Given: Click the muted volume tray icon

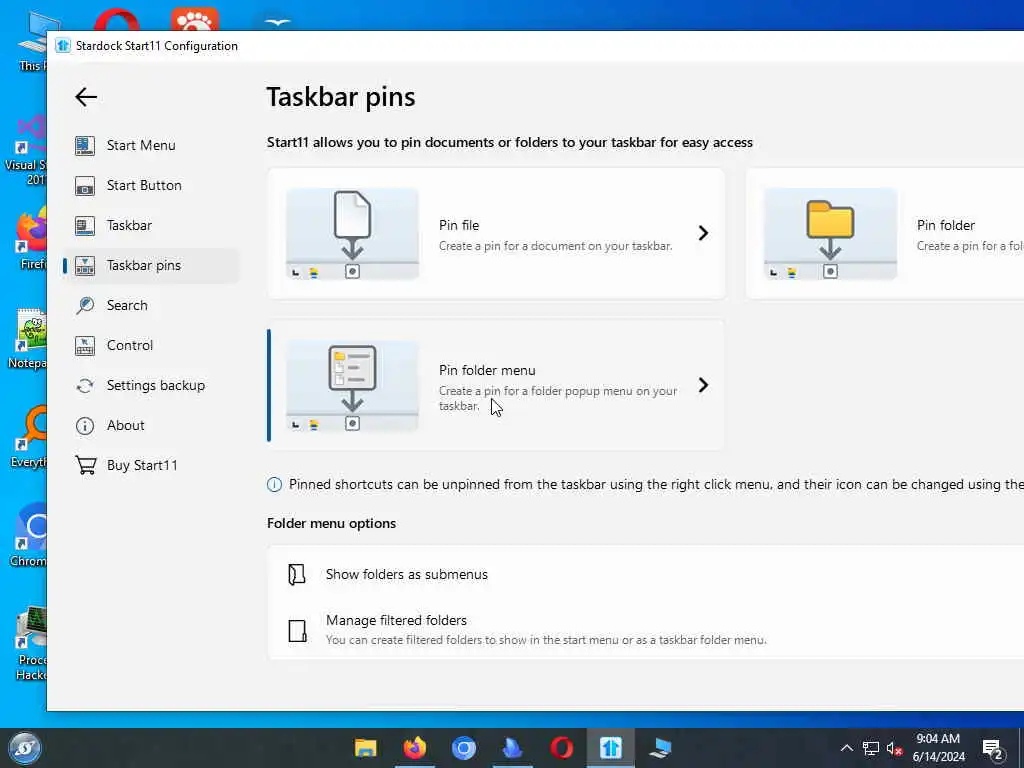Looking at the screenshot, I should tap(895, 748).
